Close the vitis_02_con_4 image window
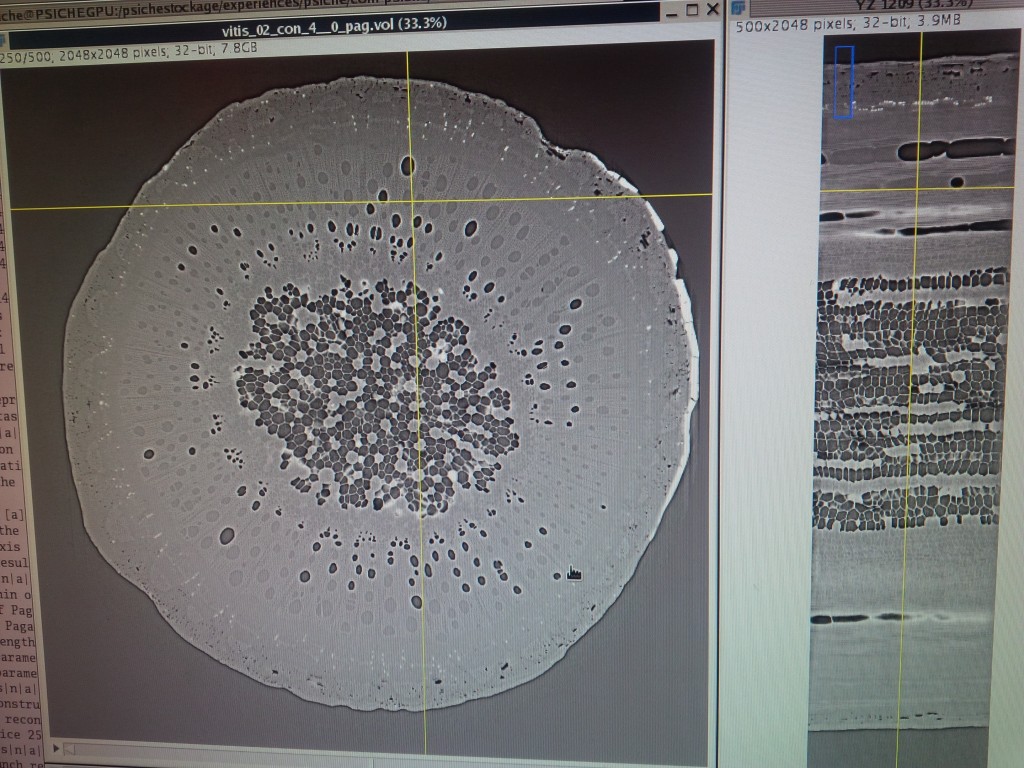This screenshot has width=1024, height=768. pos(712,9)
